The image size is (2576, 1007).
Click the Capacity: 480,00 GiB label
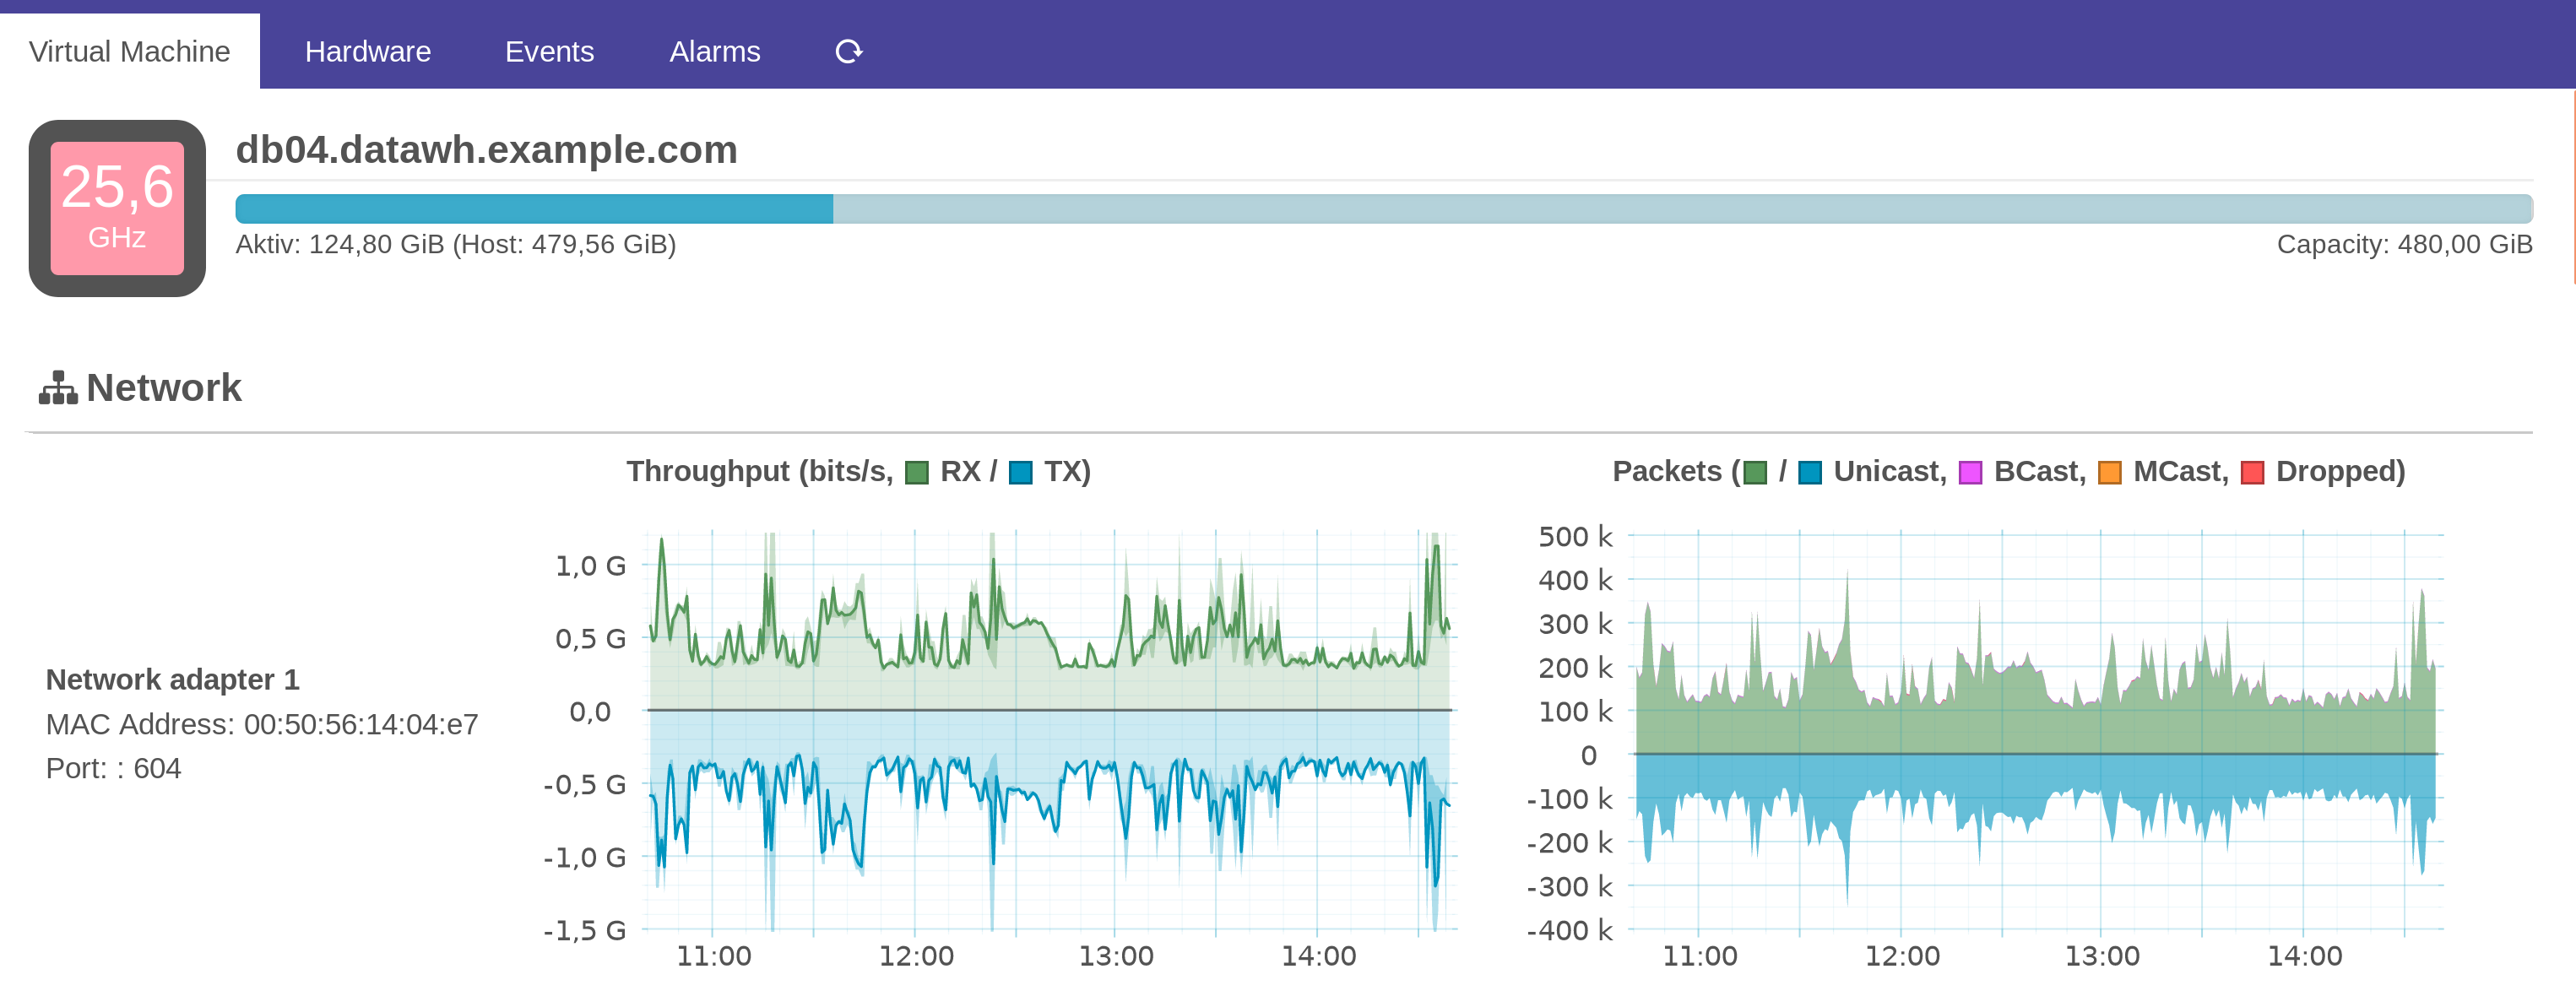[x=2406, y=243]
